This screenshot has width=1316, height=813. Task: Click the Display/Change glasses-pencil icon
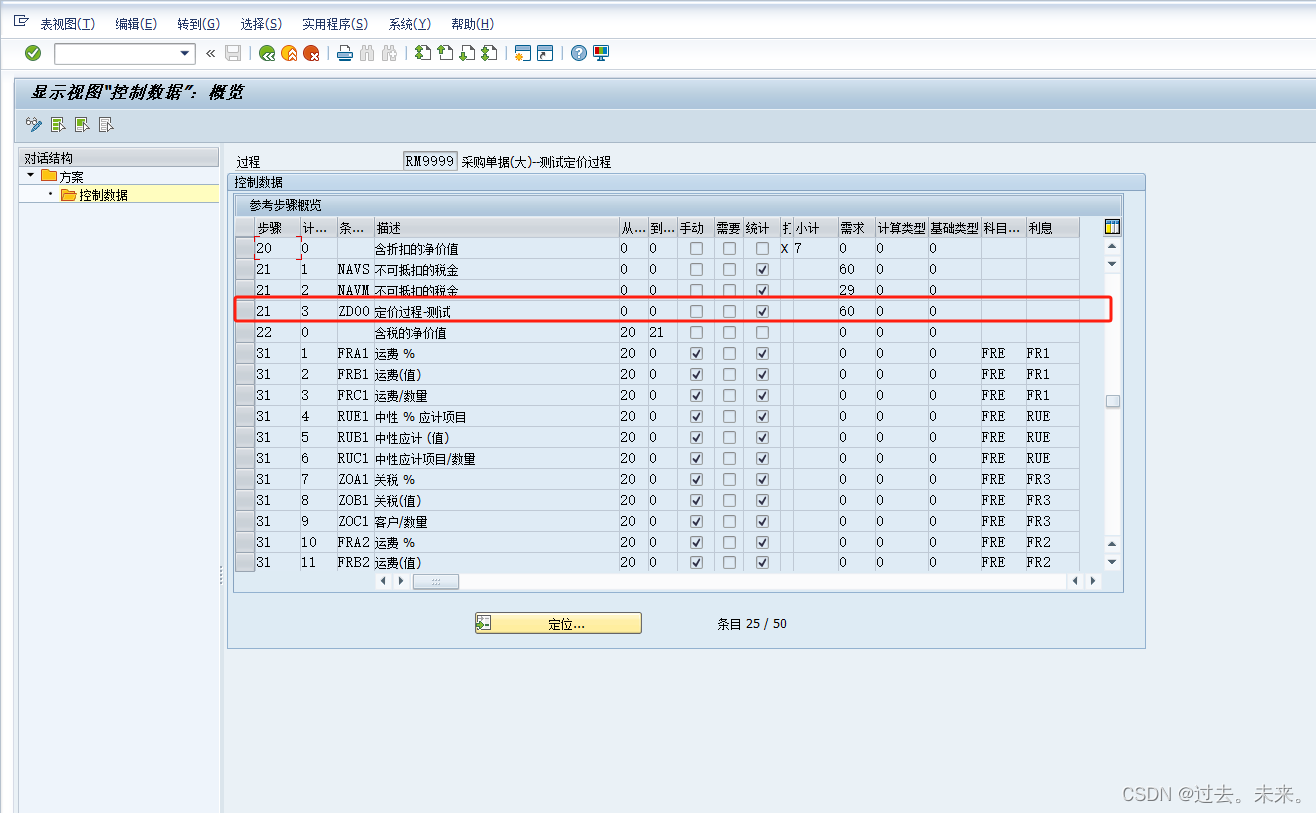click(34, 125)
